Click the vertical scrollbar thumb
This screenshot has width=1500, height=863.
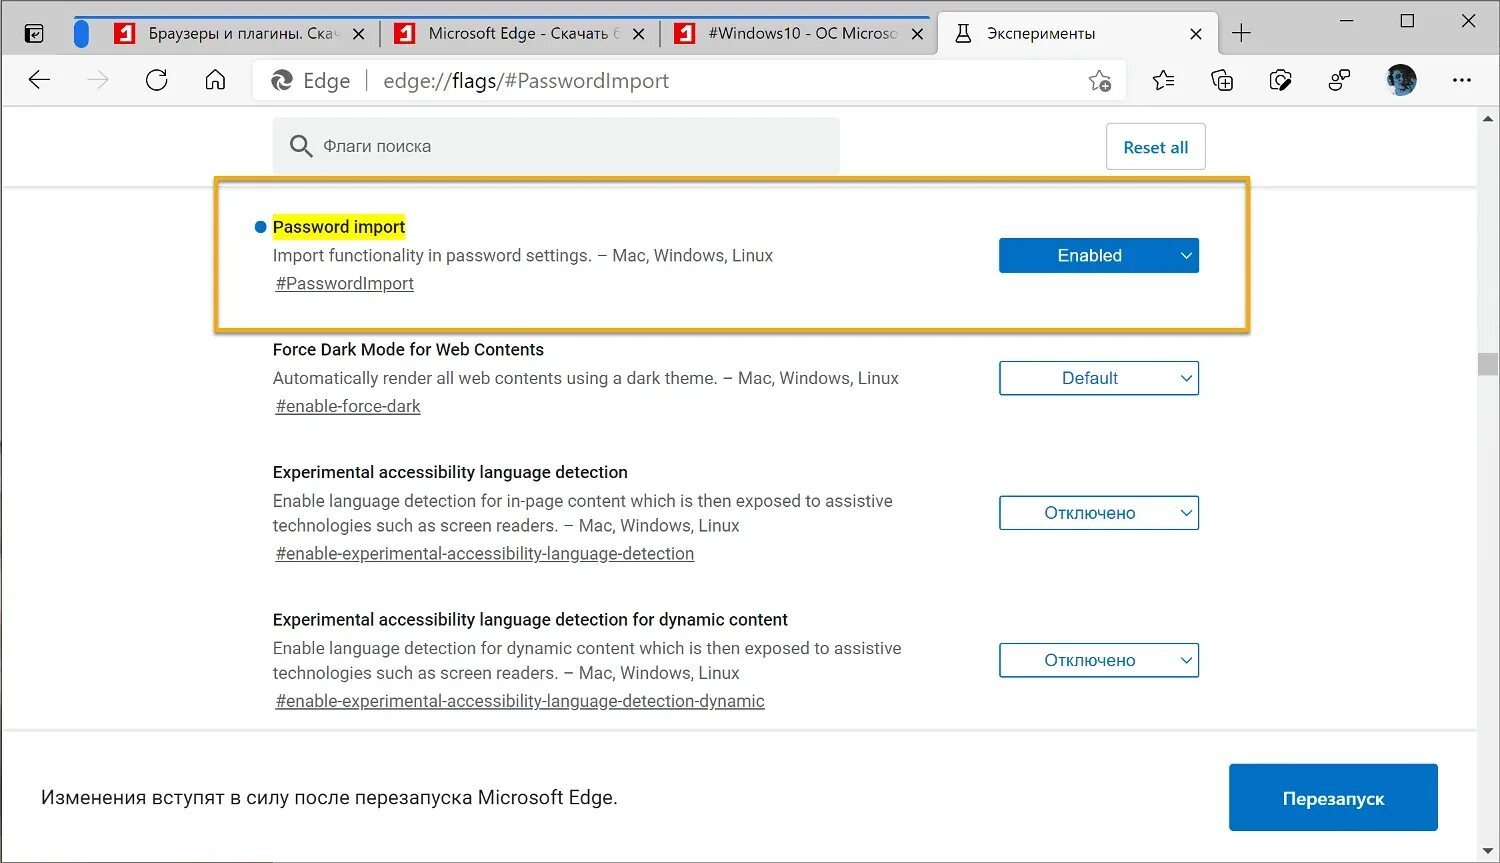(1487, 363)
